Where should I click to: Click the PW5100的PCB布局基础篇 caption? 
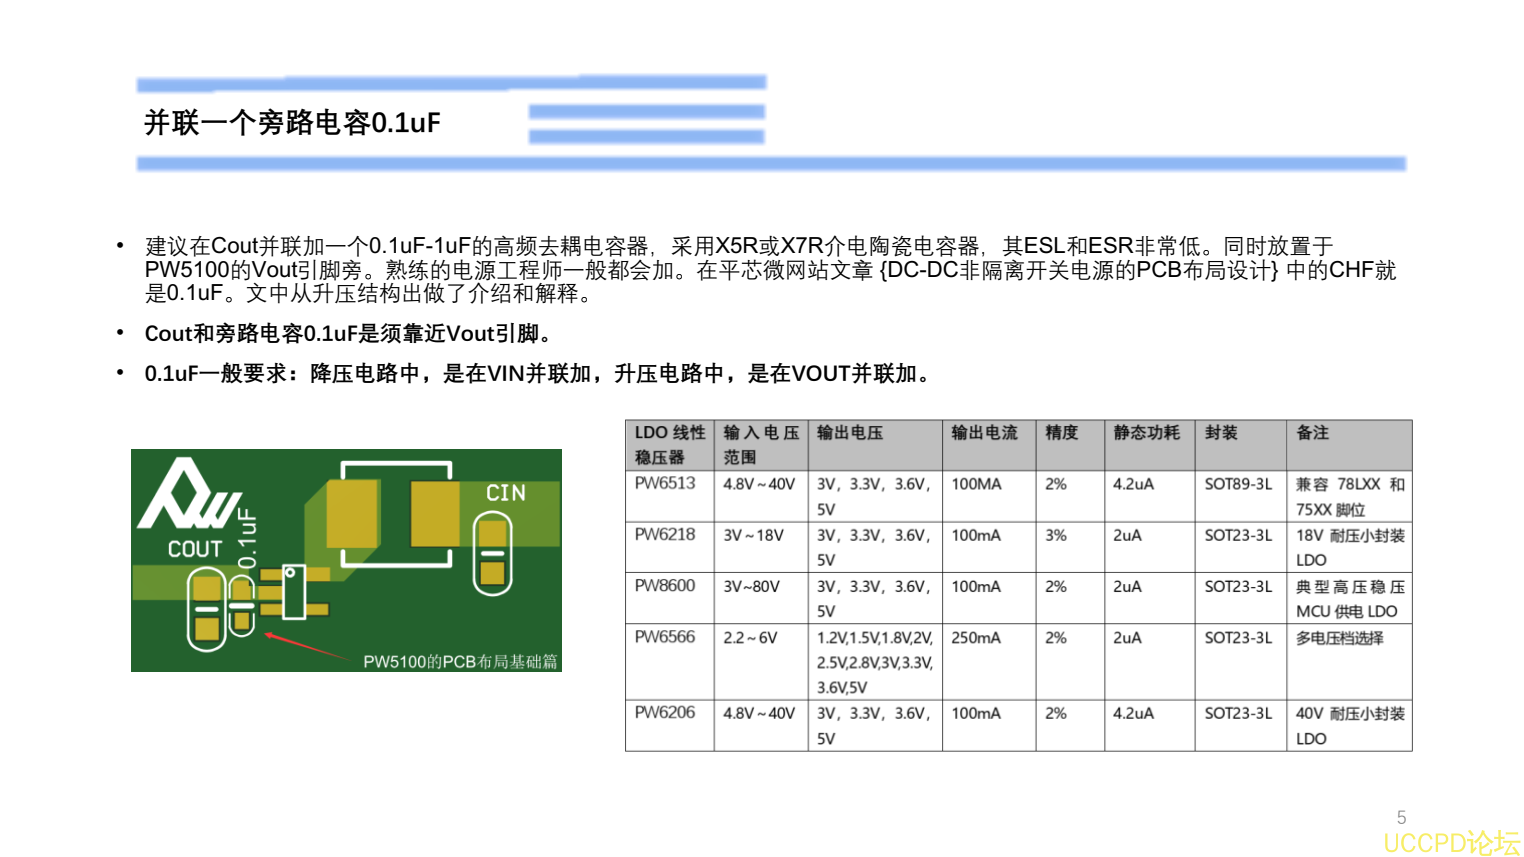coord(463,660)
